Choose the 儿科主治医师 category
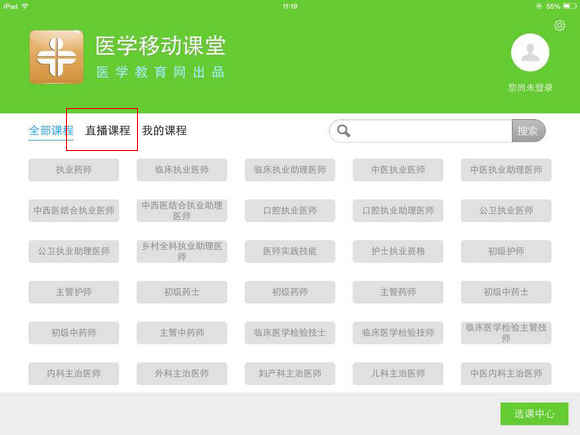 pyautogui.click(x=398, y=373)
